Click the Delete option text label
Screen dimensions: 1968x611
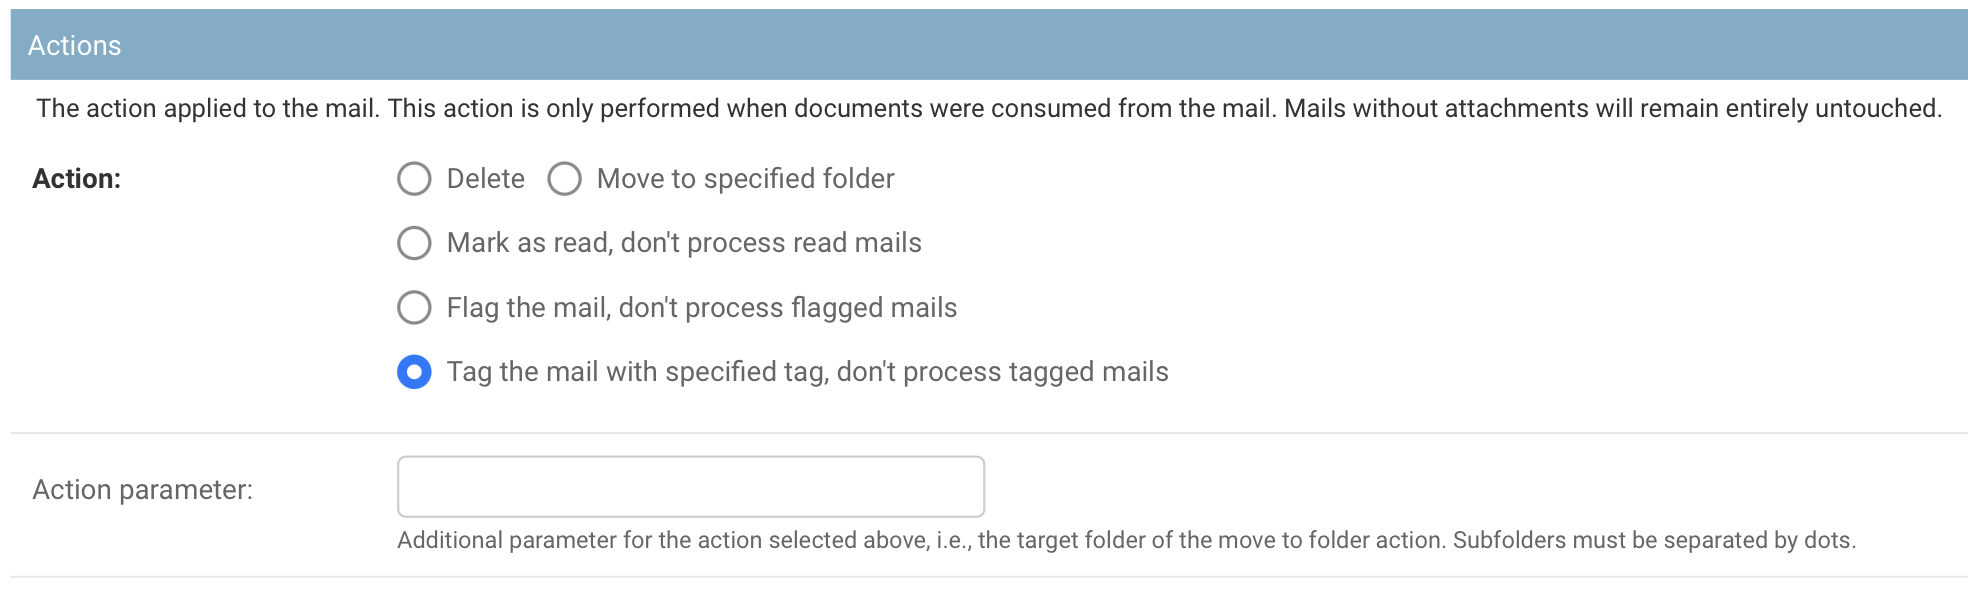[484, 179]
